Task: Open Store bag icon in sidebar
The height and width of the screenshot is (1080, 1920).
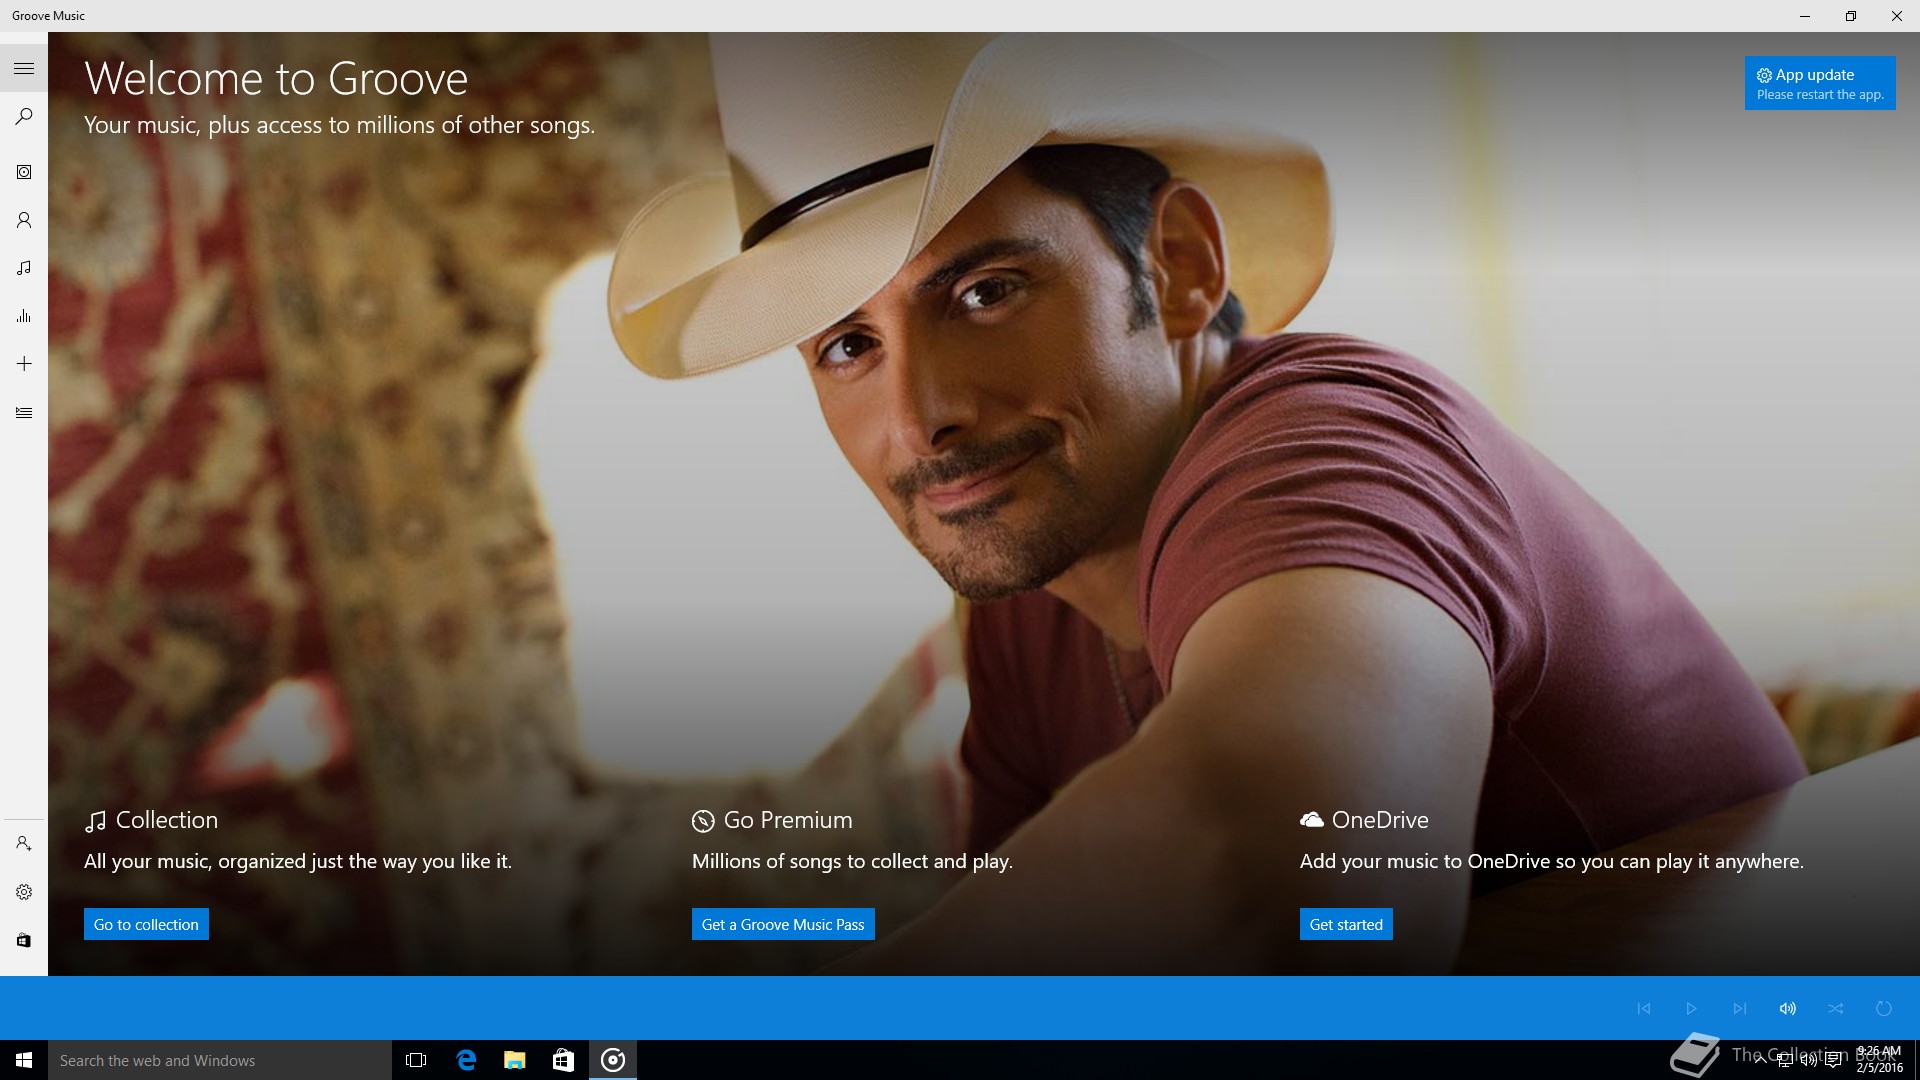Action: tap(24, 940)
